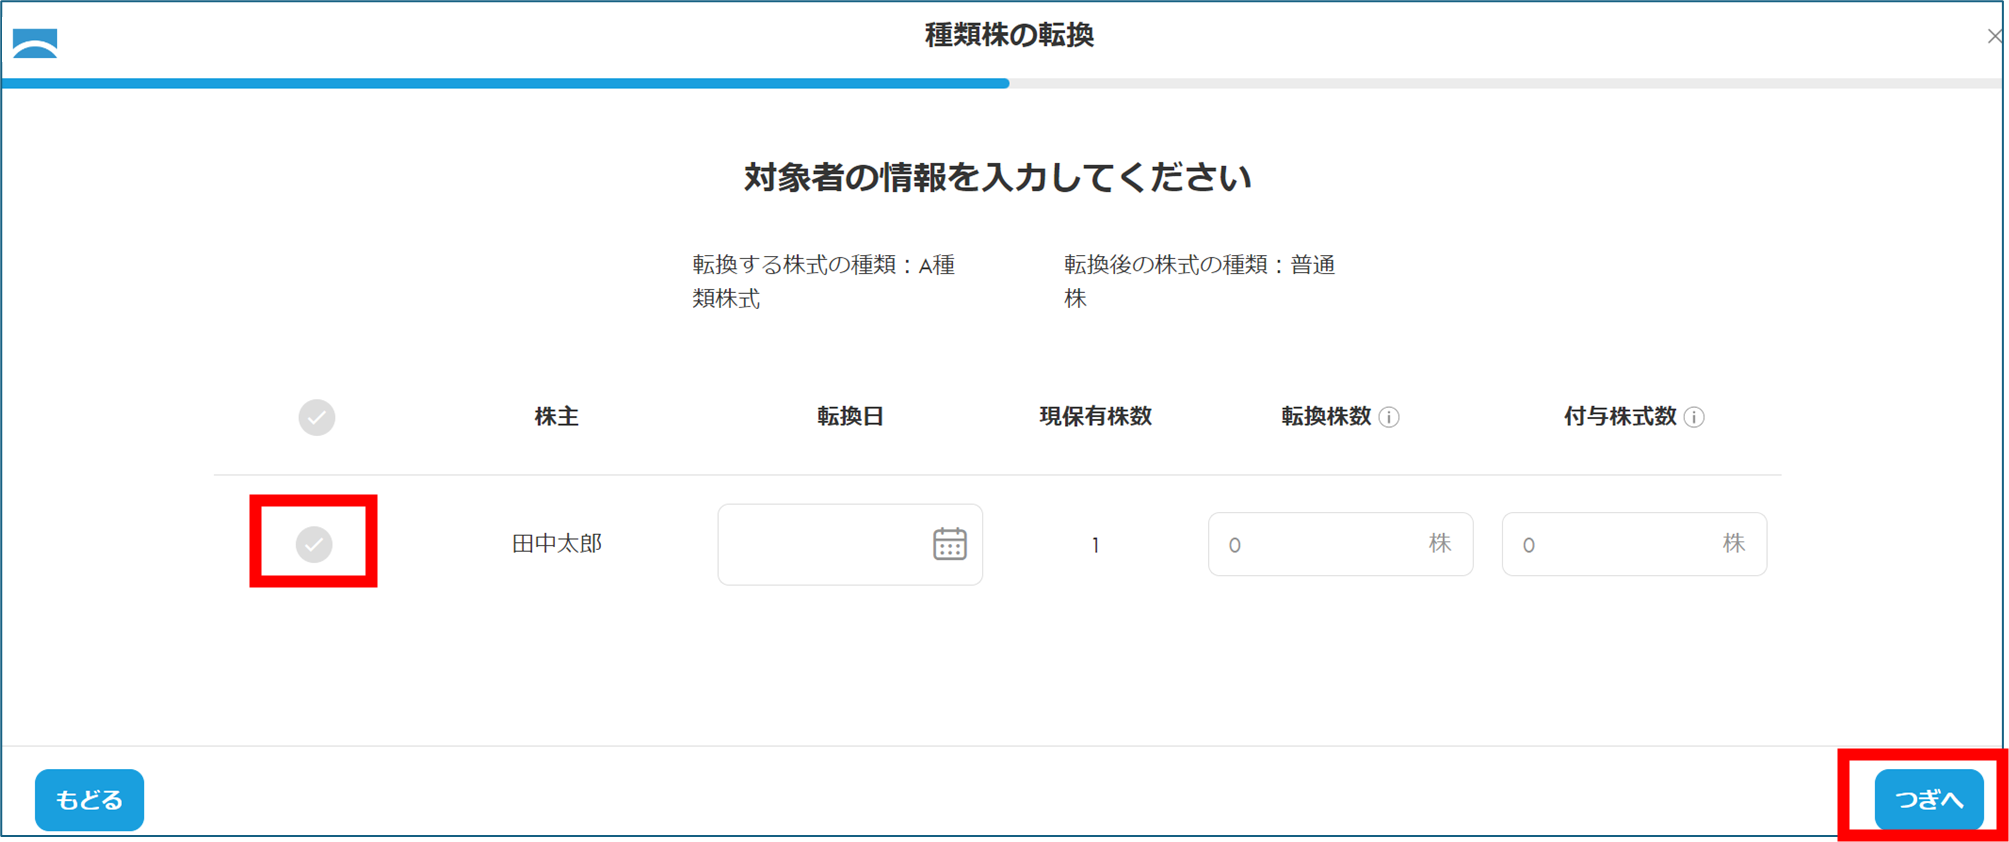The width and height of the screenshot is (2009, 842).
Task: Click the 株主 column header
Action: click(556, 417)
